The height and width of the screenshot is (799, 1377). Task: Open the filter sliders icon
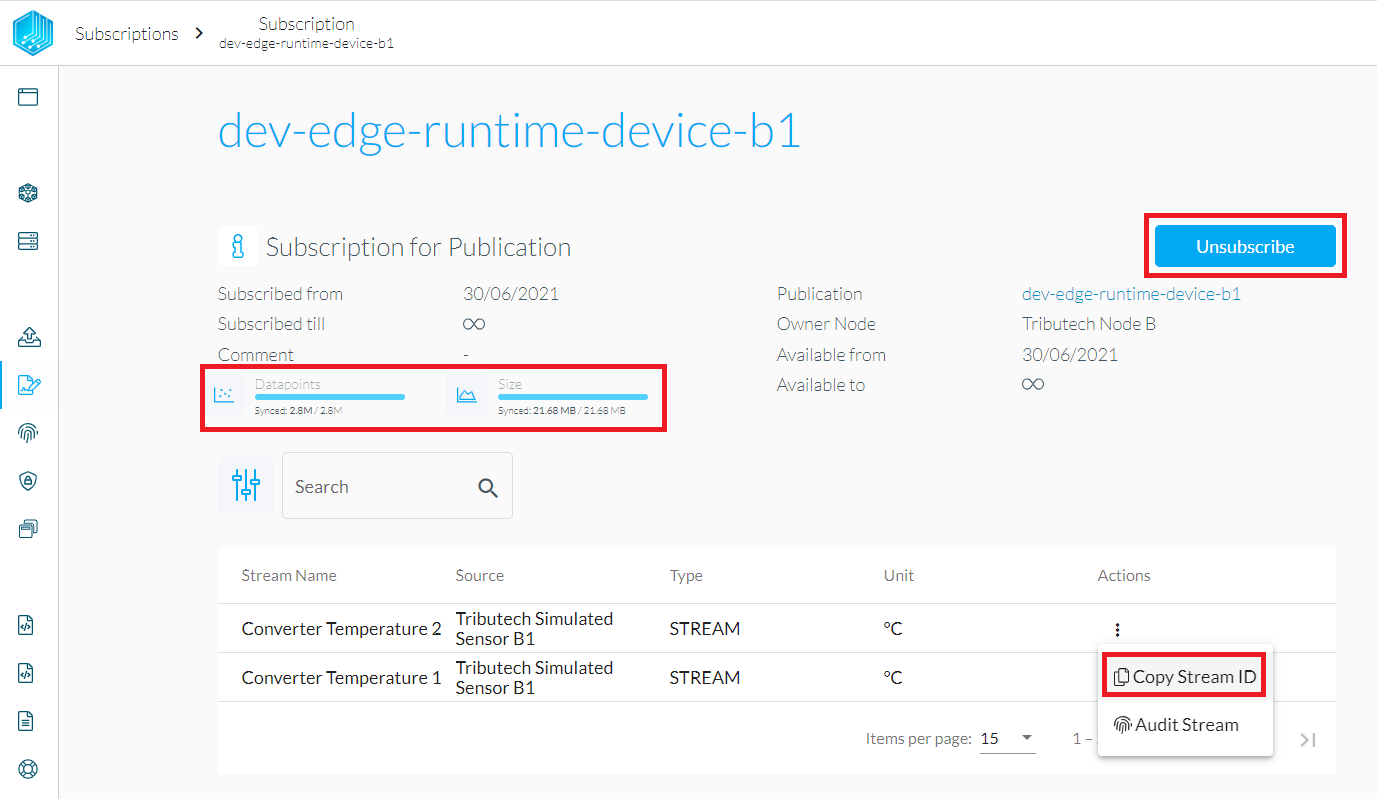click(x=246, y=486)
